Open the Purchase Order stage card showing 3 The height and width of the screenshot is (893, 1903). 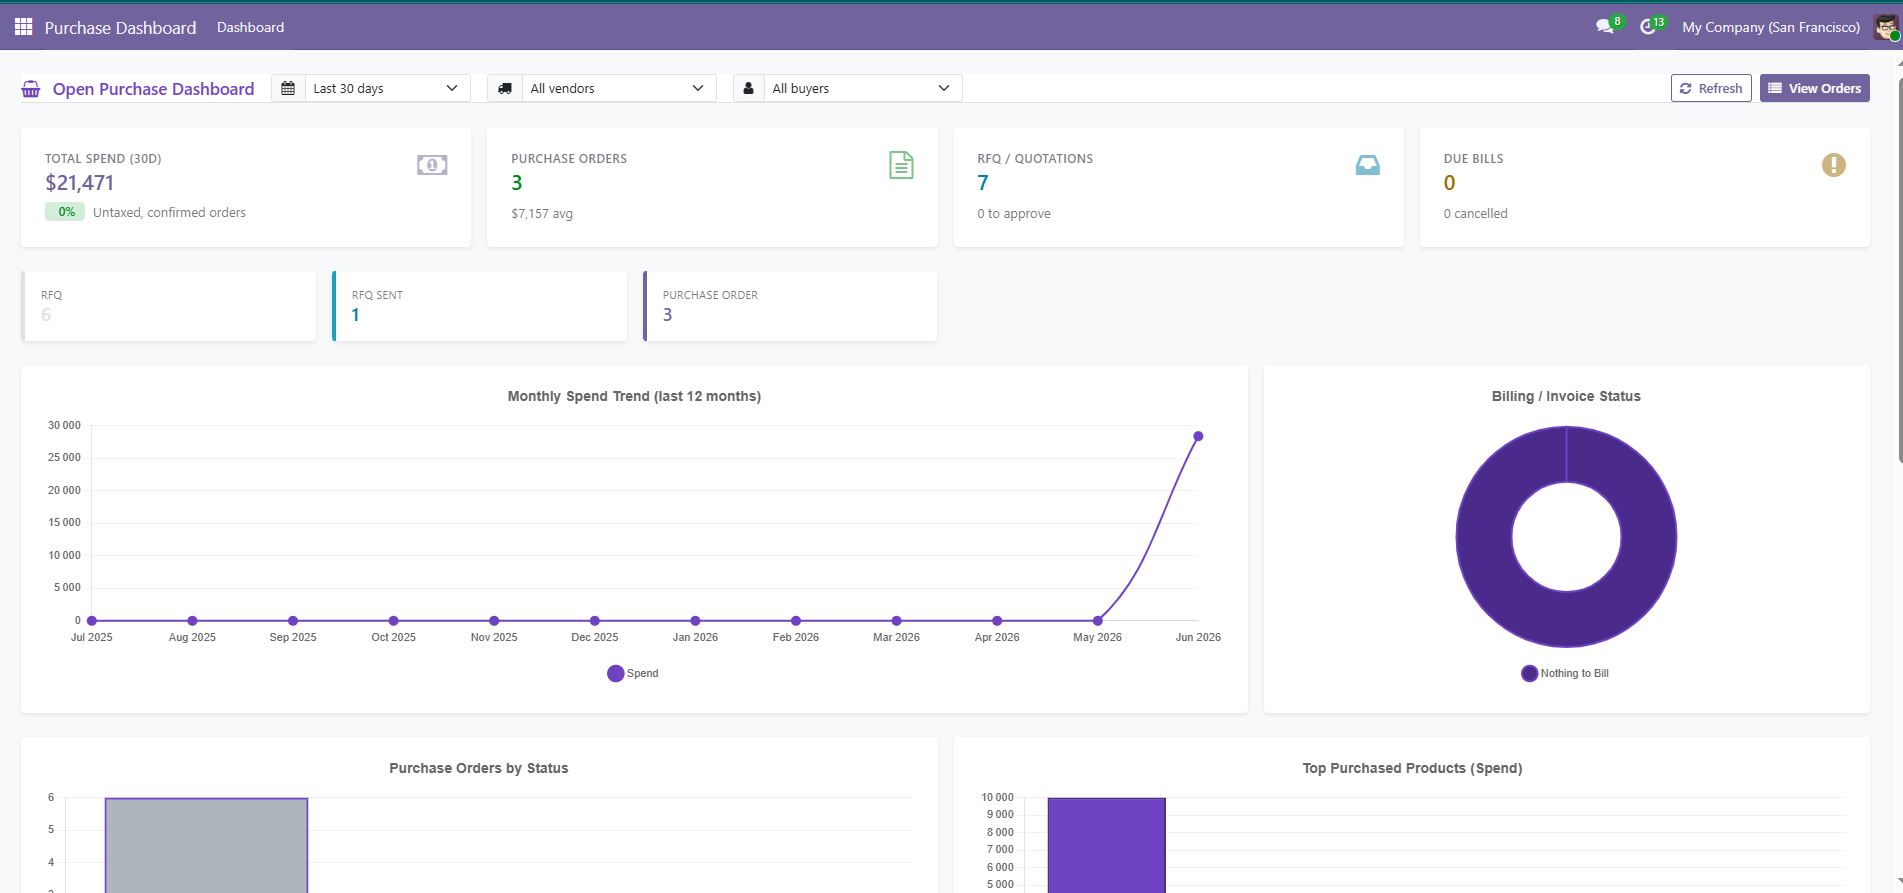pos(791,306)
